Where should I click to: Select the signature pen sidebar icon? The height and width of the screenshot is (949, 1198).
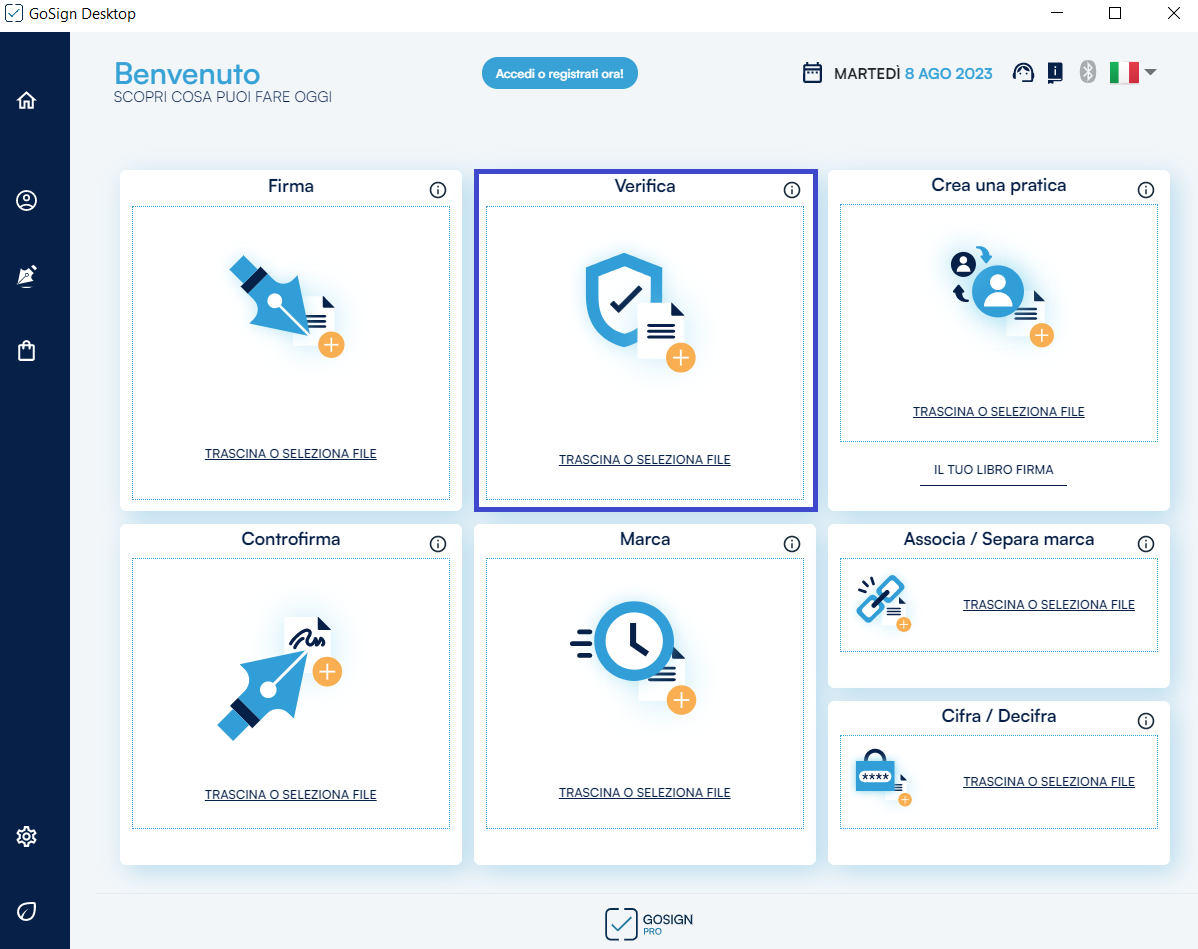(27, 276)
